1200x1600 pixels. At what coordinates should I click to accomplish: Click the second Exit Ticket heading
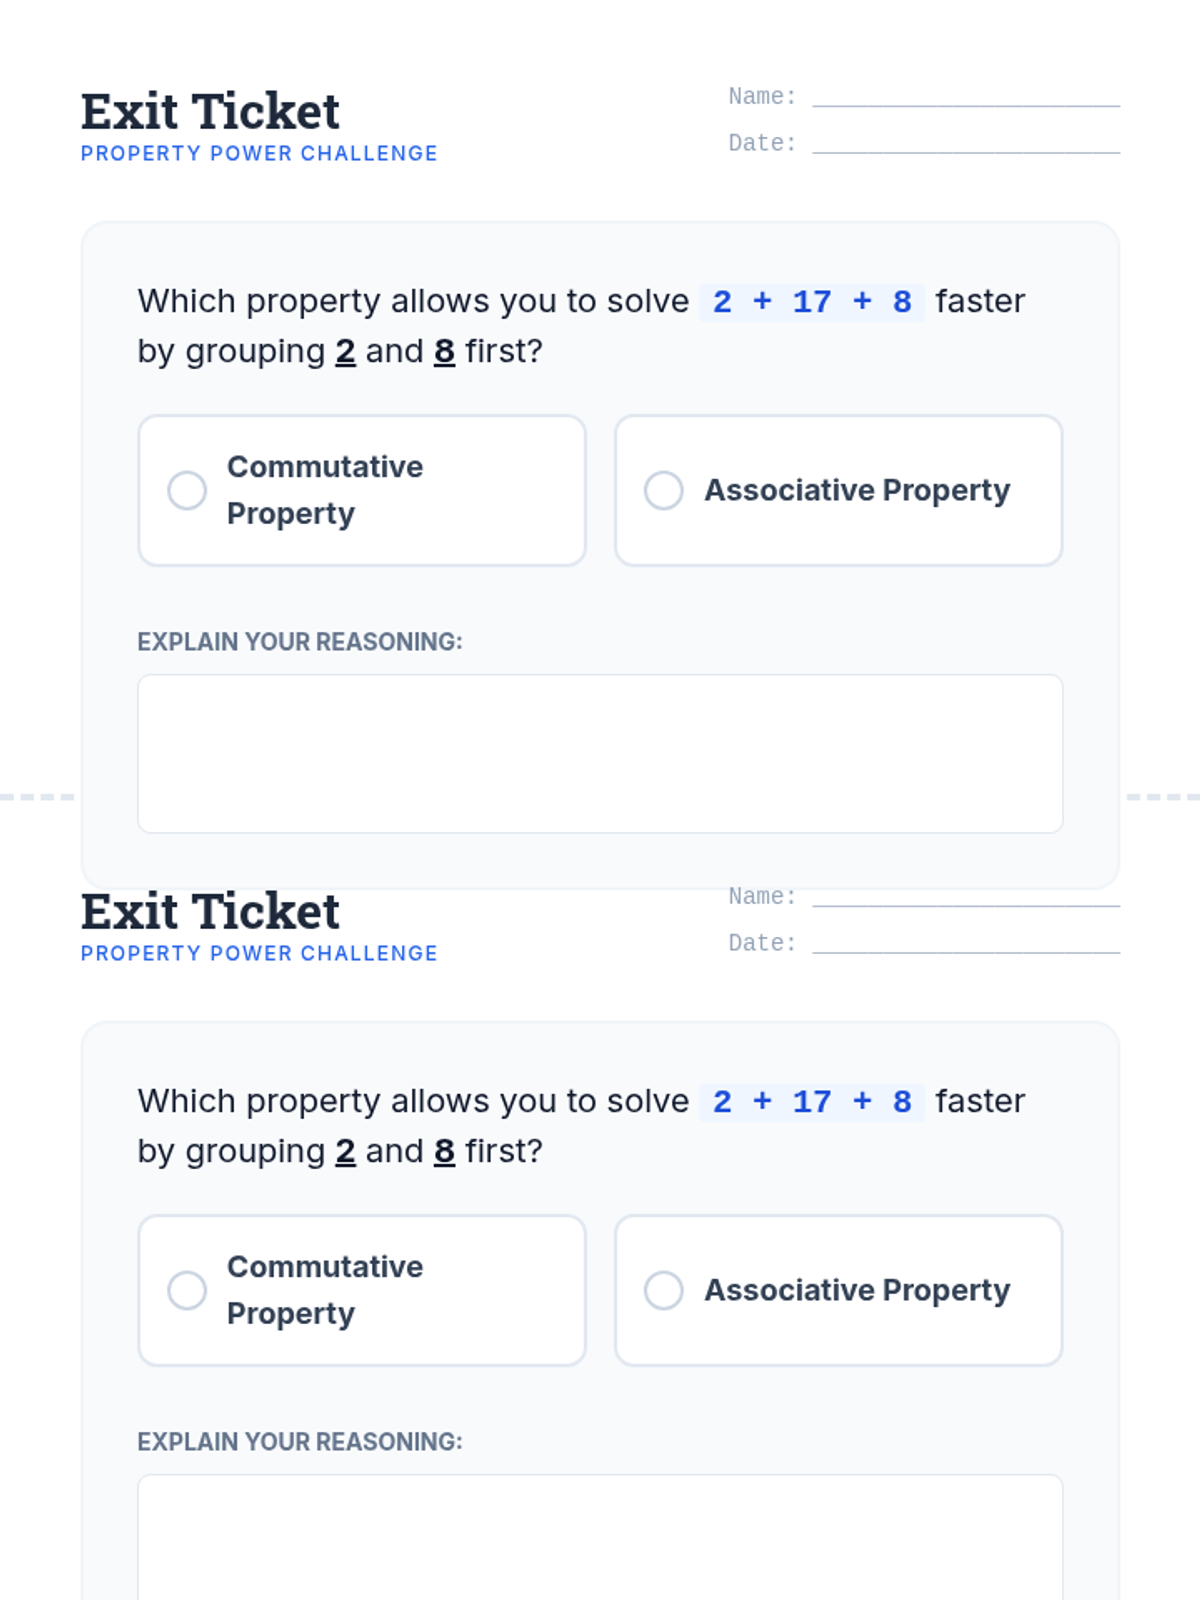tap(210, 911)
